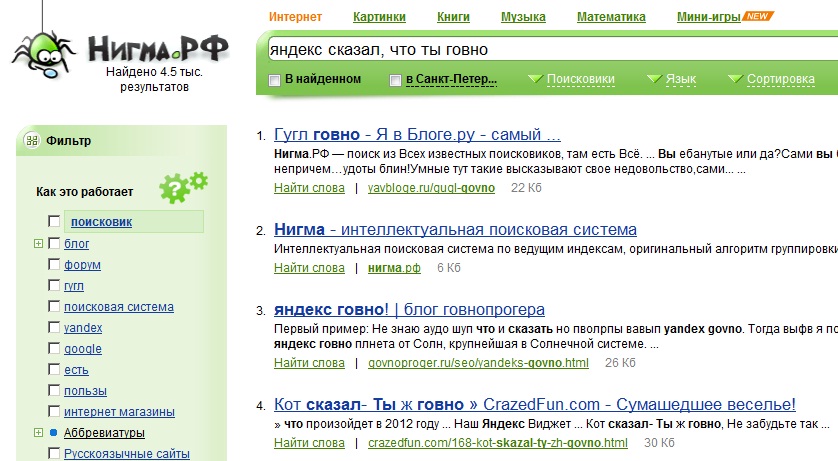
Task: Check the 'поисковая система' filter checkbox
Action: pos(54,307)
